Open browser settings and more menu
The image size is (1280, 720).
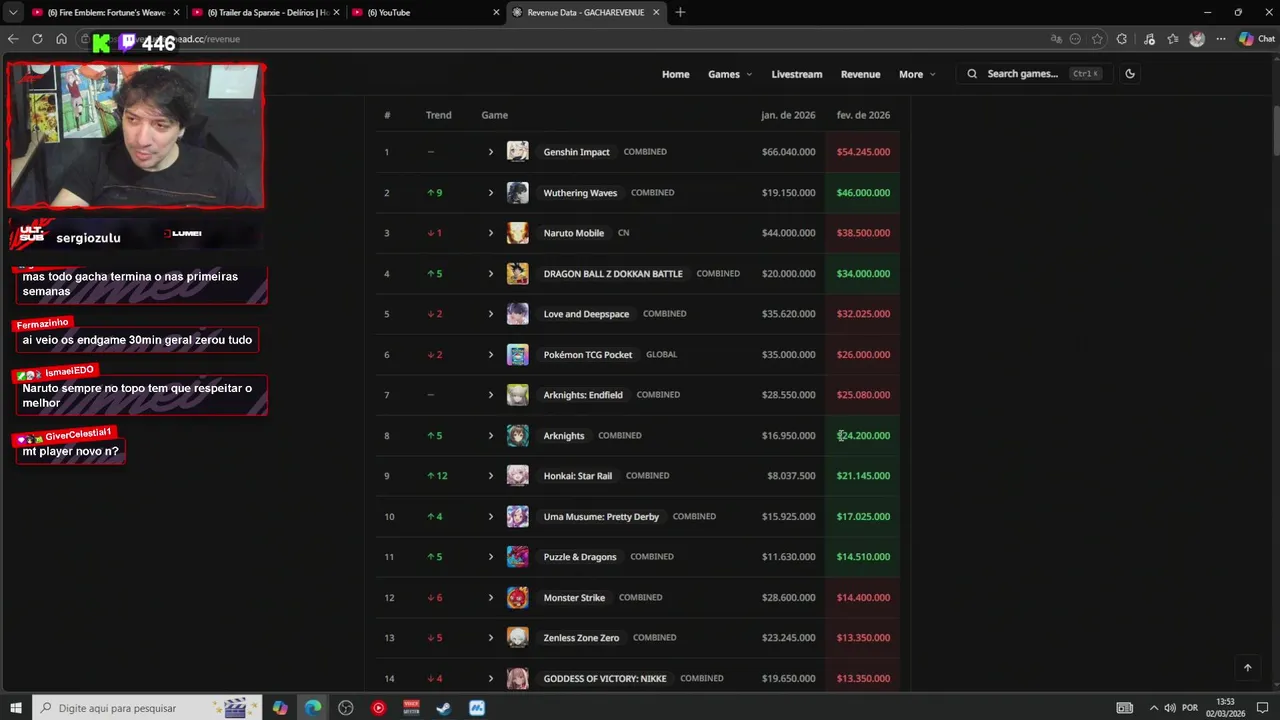point(1221,39)
